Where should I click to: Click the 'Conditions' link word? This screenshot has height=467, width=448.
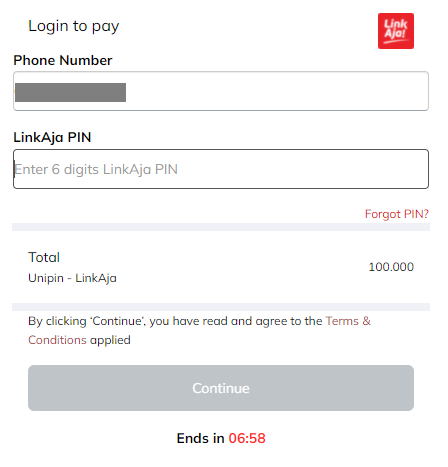(x=57, y=340)
